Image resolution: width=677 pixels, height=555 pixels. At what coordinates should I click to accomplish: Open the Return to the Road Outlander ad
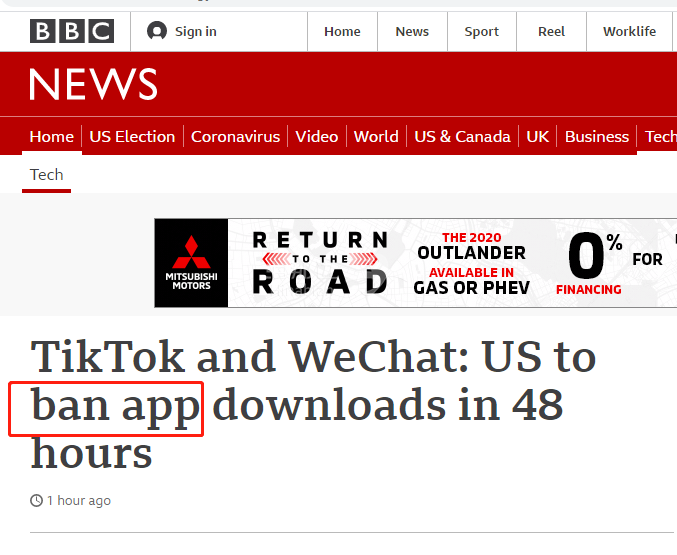[x=415, y=263]
